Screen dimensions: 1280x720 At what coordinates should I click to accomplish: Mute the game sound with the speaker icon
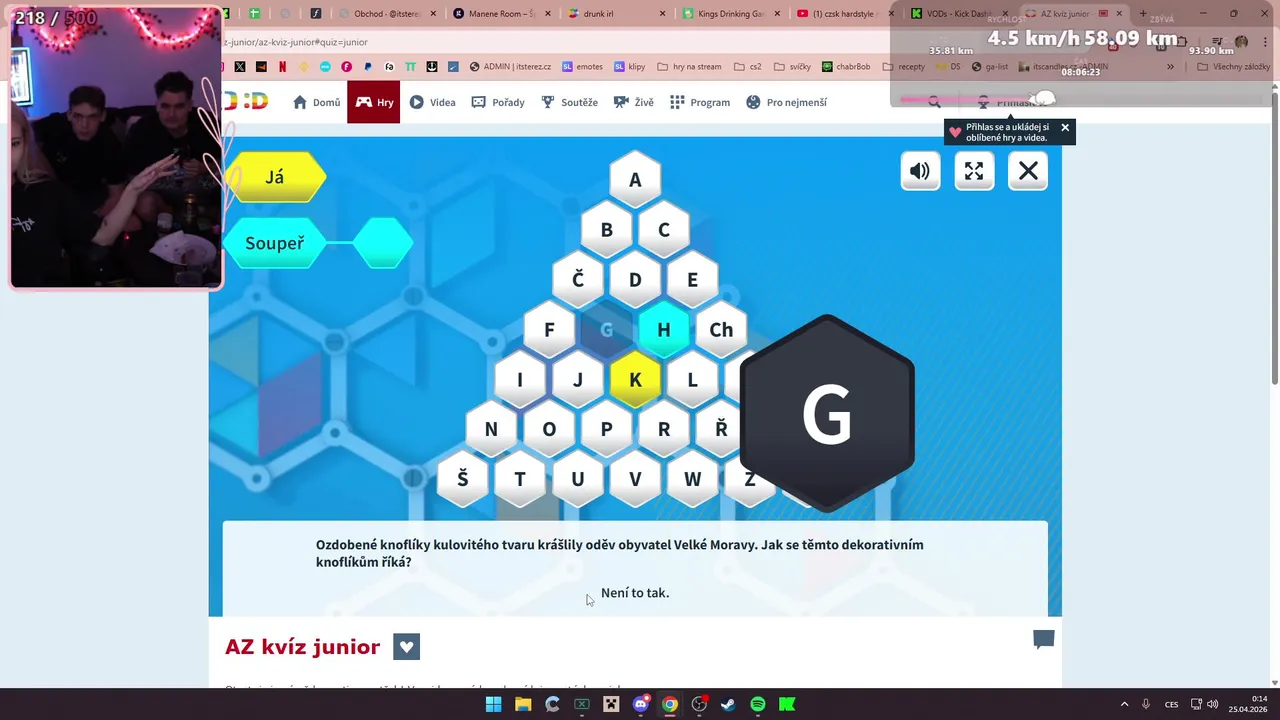920,171
